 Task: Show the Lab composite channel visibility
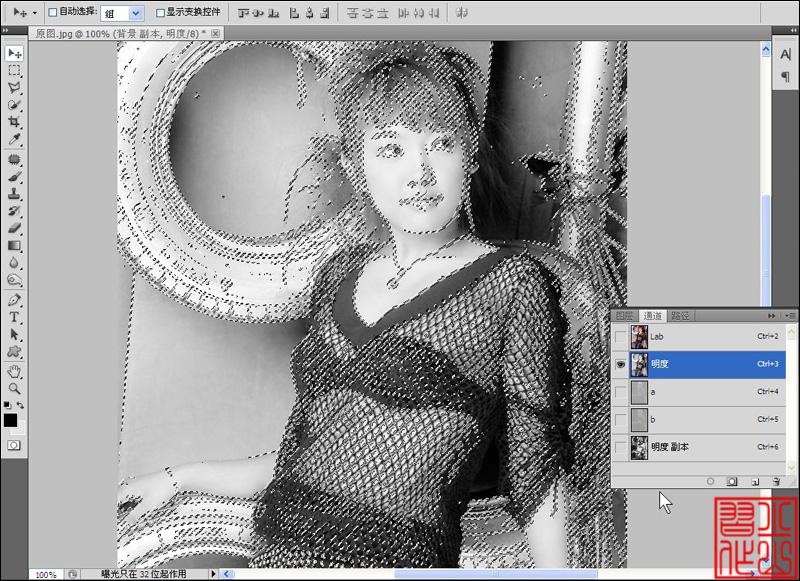point(620,337)
